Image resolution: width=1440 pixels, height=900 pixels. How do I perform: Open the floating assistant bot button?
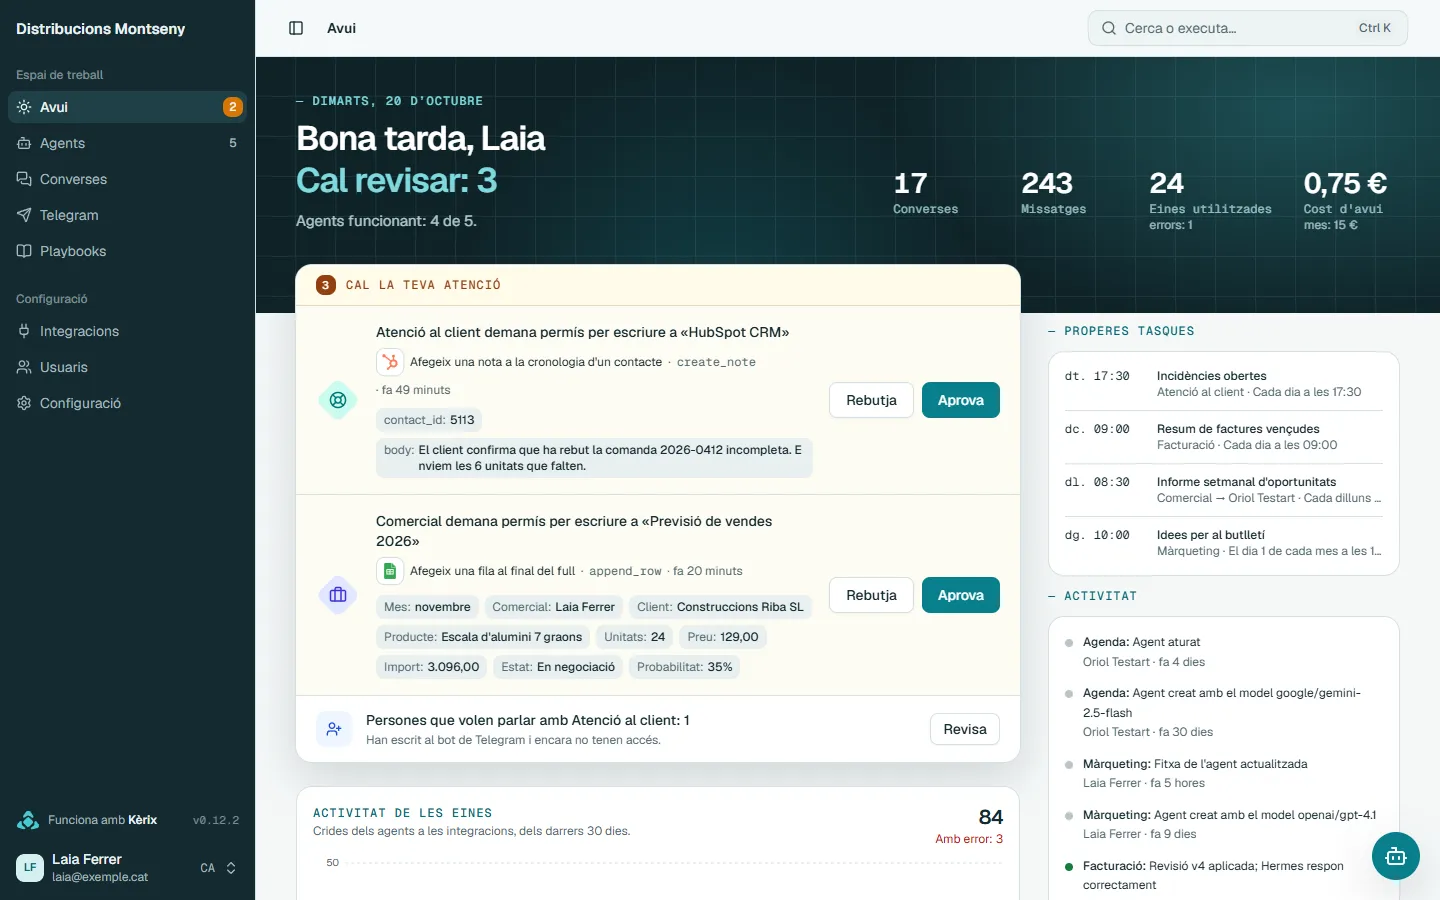coord(1396,856)
